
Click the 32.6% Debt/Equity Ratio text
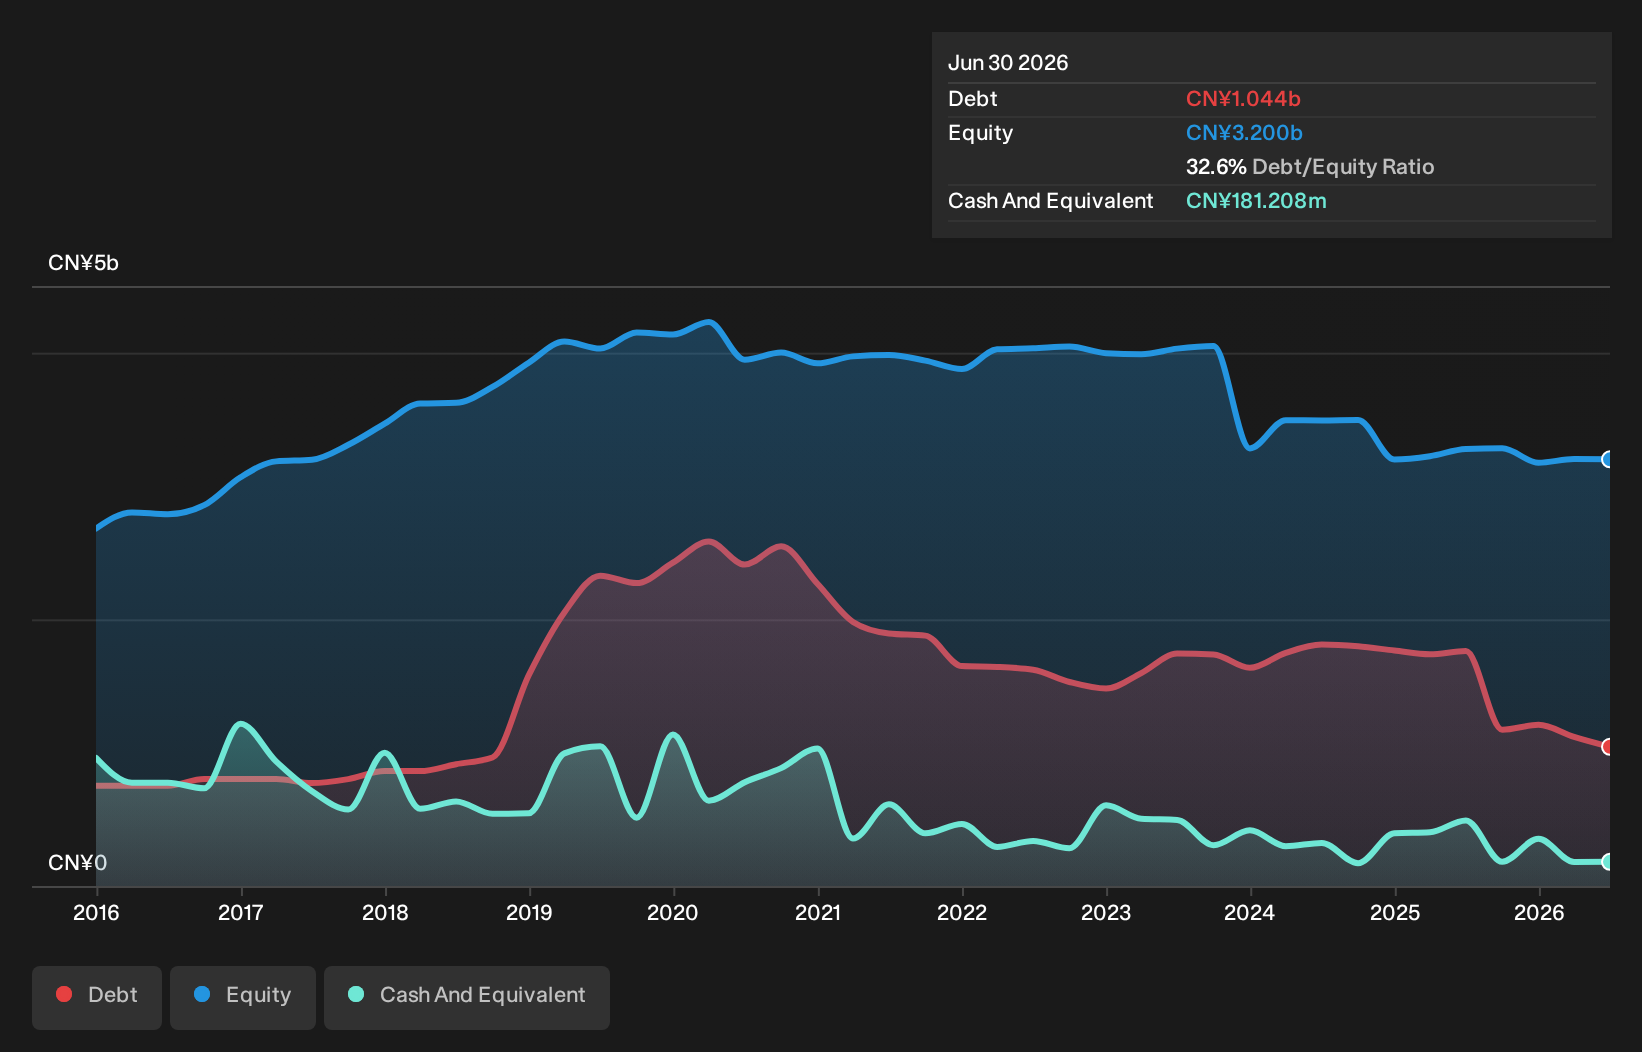[x=1310, y=167]
